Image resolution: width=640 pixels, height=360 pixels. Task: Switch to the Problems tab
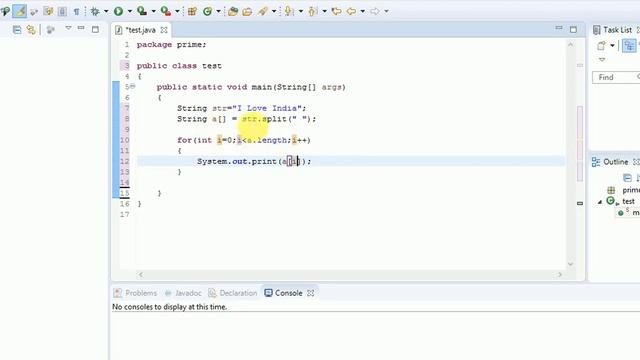[x=135, y=293]
